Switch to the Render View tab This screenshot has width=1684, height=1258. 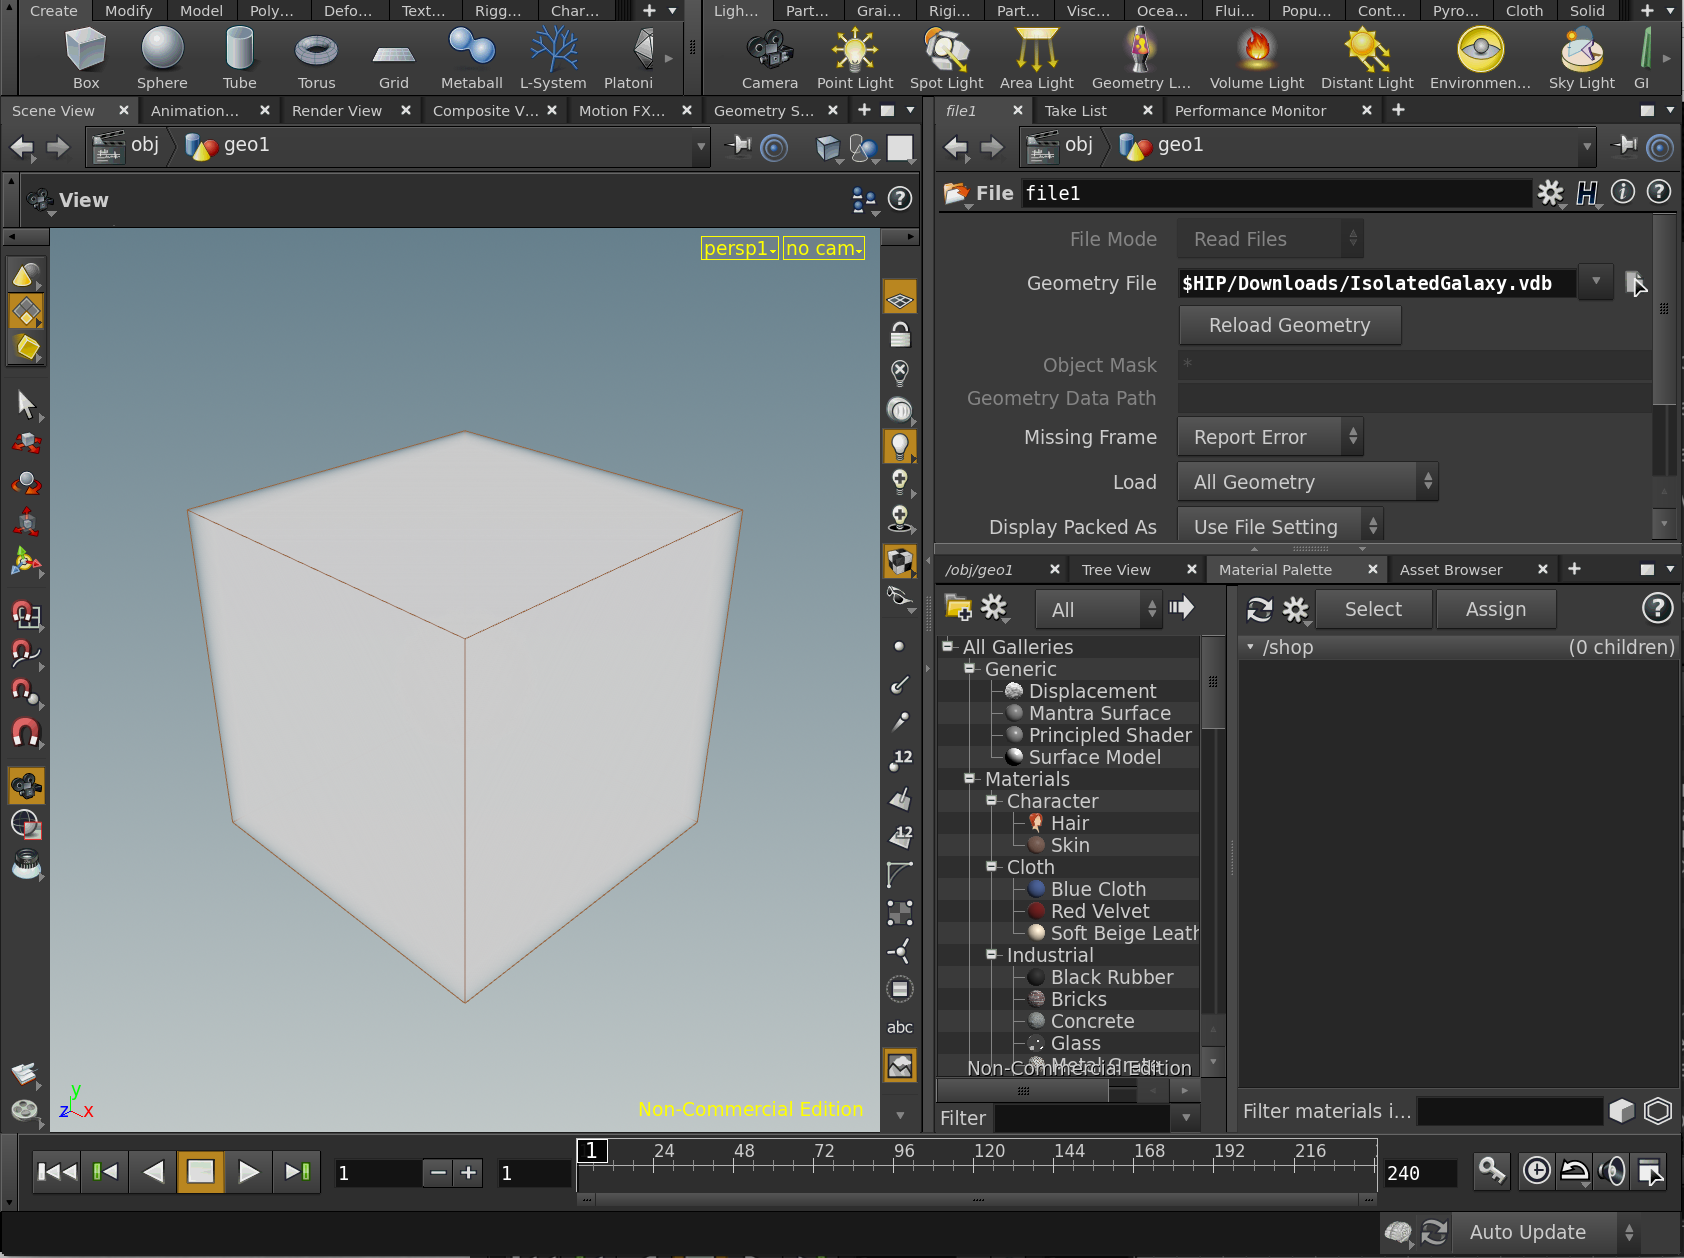click(337, 111)
